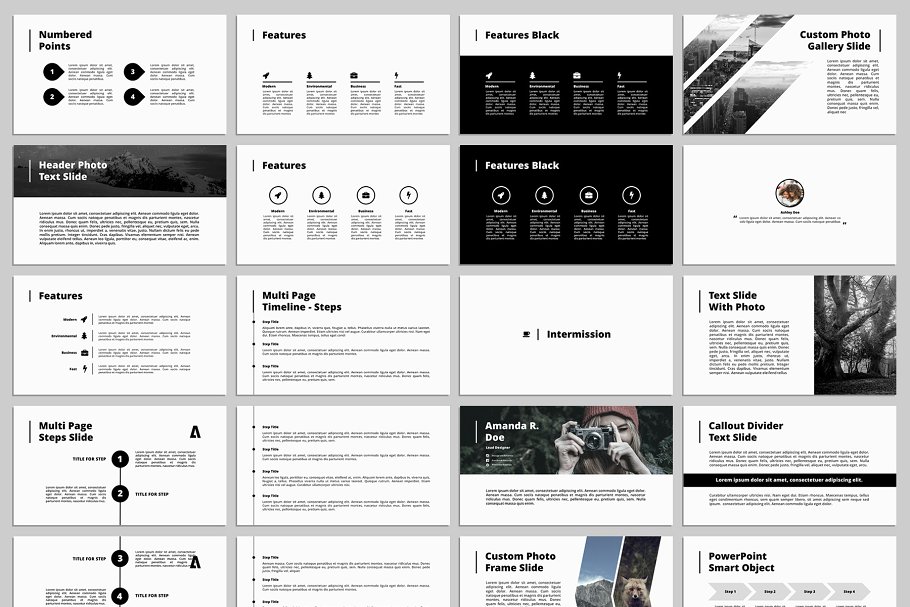Click the tree Environmental icon on Features Black slide
This screenshot has width=910, height=607.
tap(532, 75)
